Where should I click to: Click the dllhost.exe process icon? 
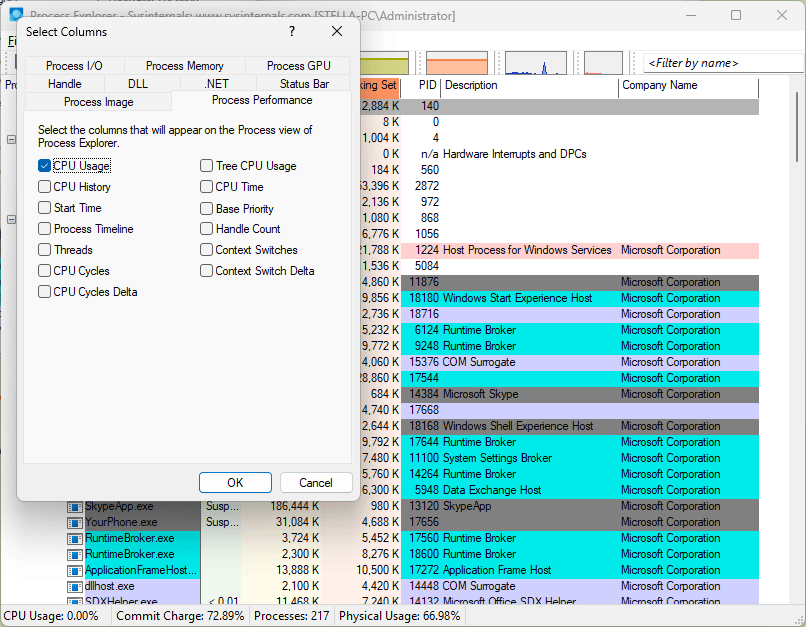74,586
